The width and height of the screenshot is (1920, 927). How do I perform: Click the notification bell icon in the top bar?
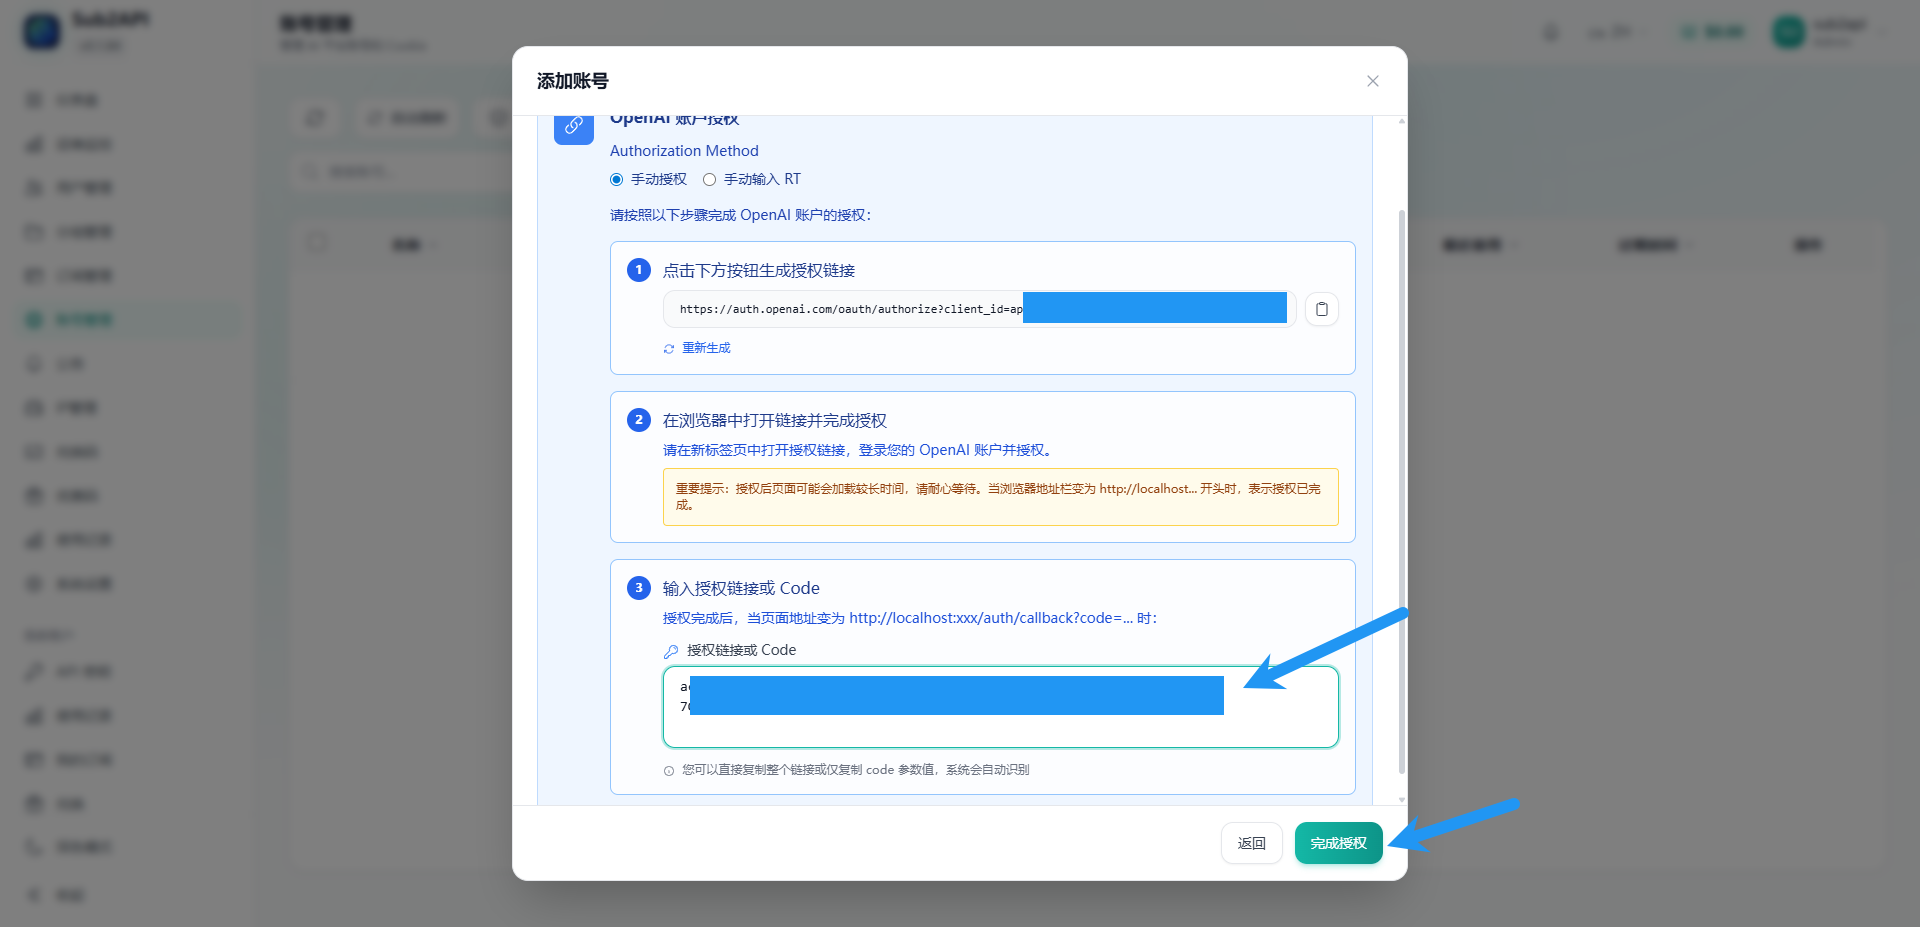1551,31
